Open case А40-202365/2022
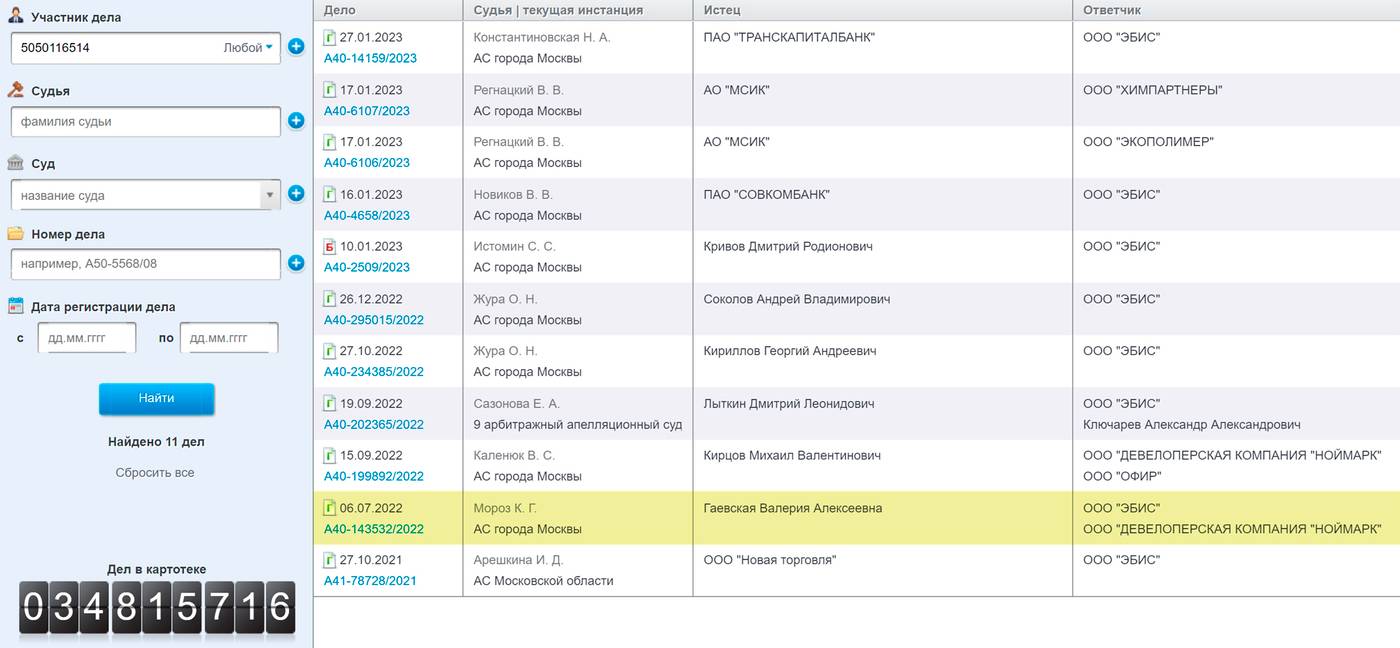Screen dimensions: 1400x648 click(x=374, y=424)
